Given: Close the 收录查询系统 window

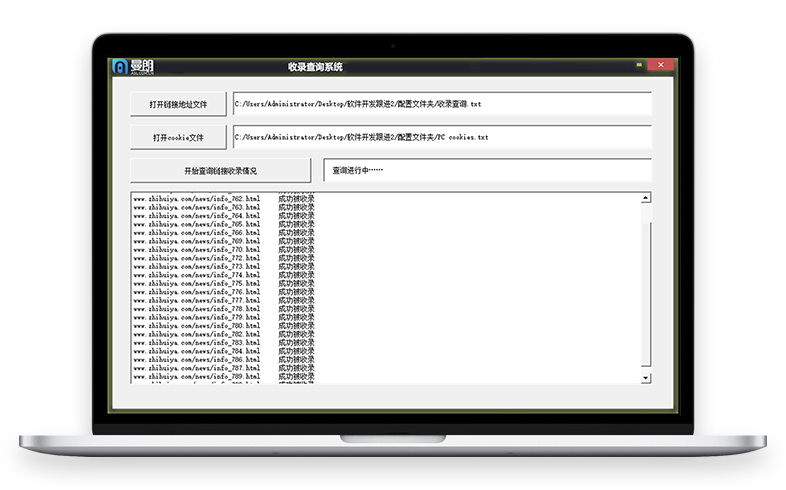Looking at the screenshot, I should [x=661, y=65].
